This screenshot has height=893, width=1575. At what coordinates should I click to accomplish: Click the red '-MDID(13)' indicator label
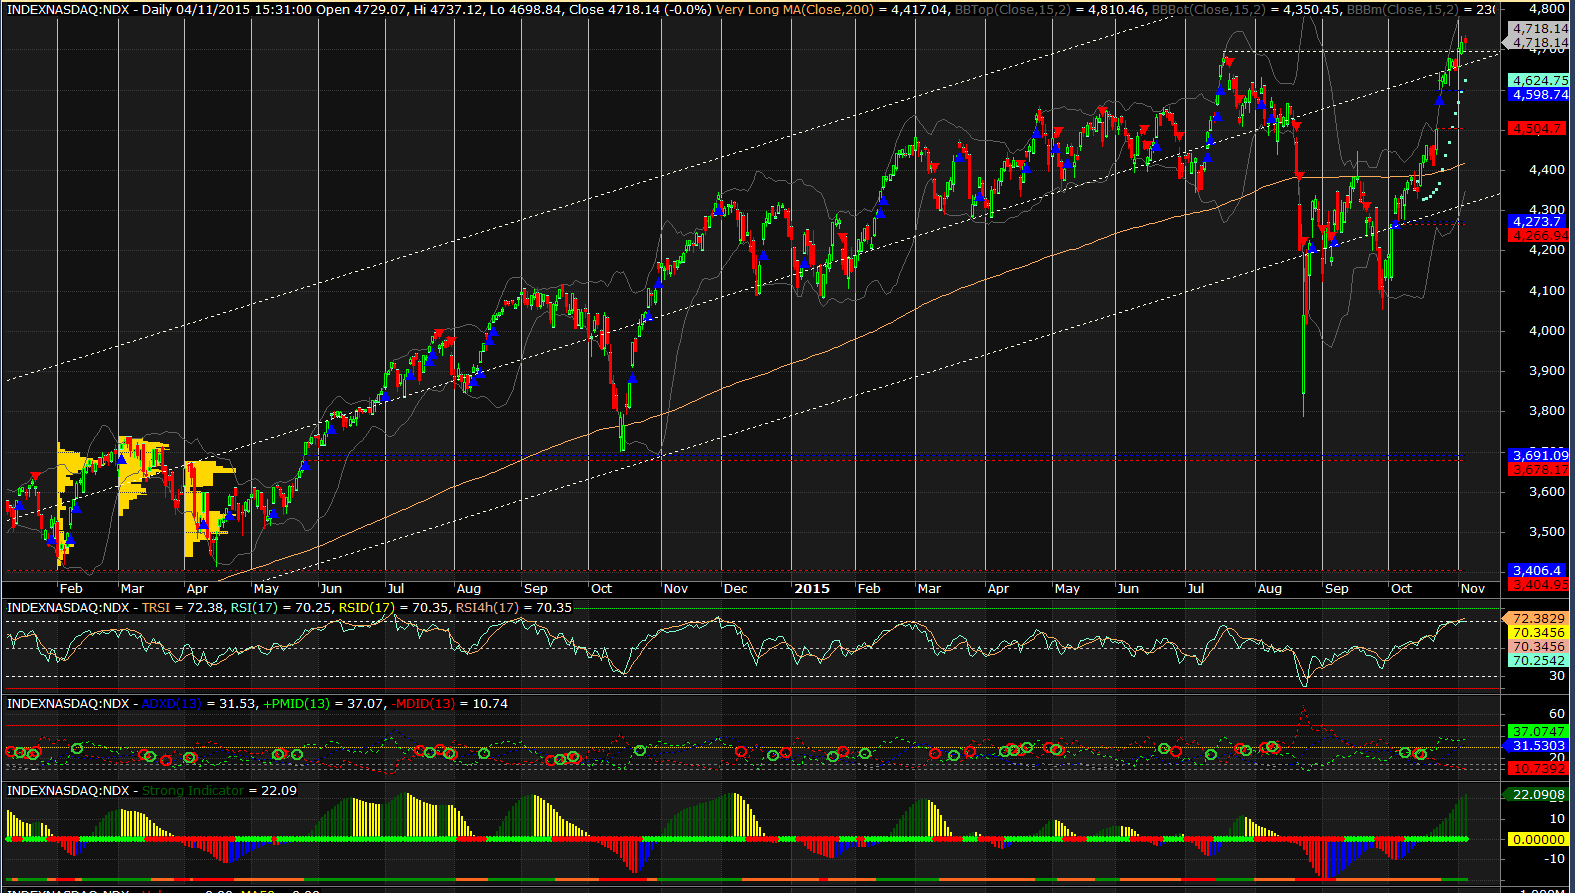point(422,704)
